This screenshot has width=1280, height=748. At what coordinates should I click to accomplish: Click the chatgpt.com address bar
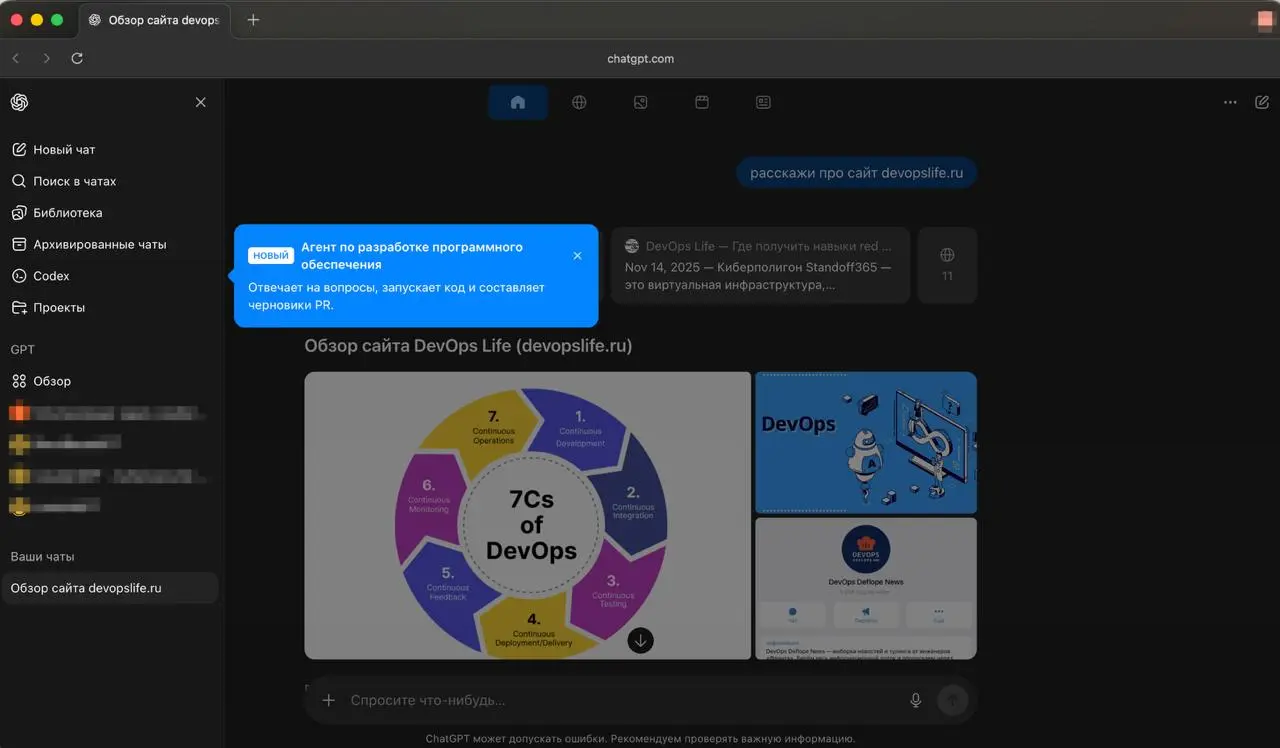(640, 58)
